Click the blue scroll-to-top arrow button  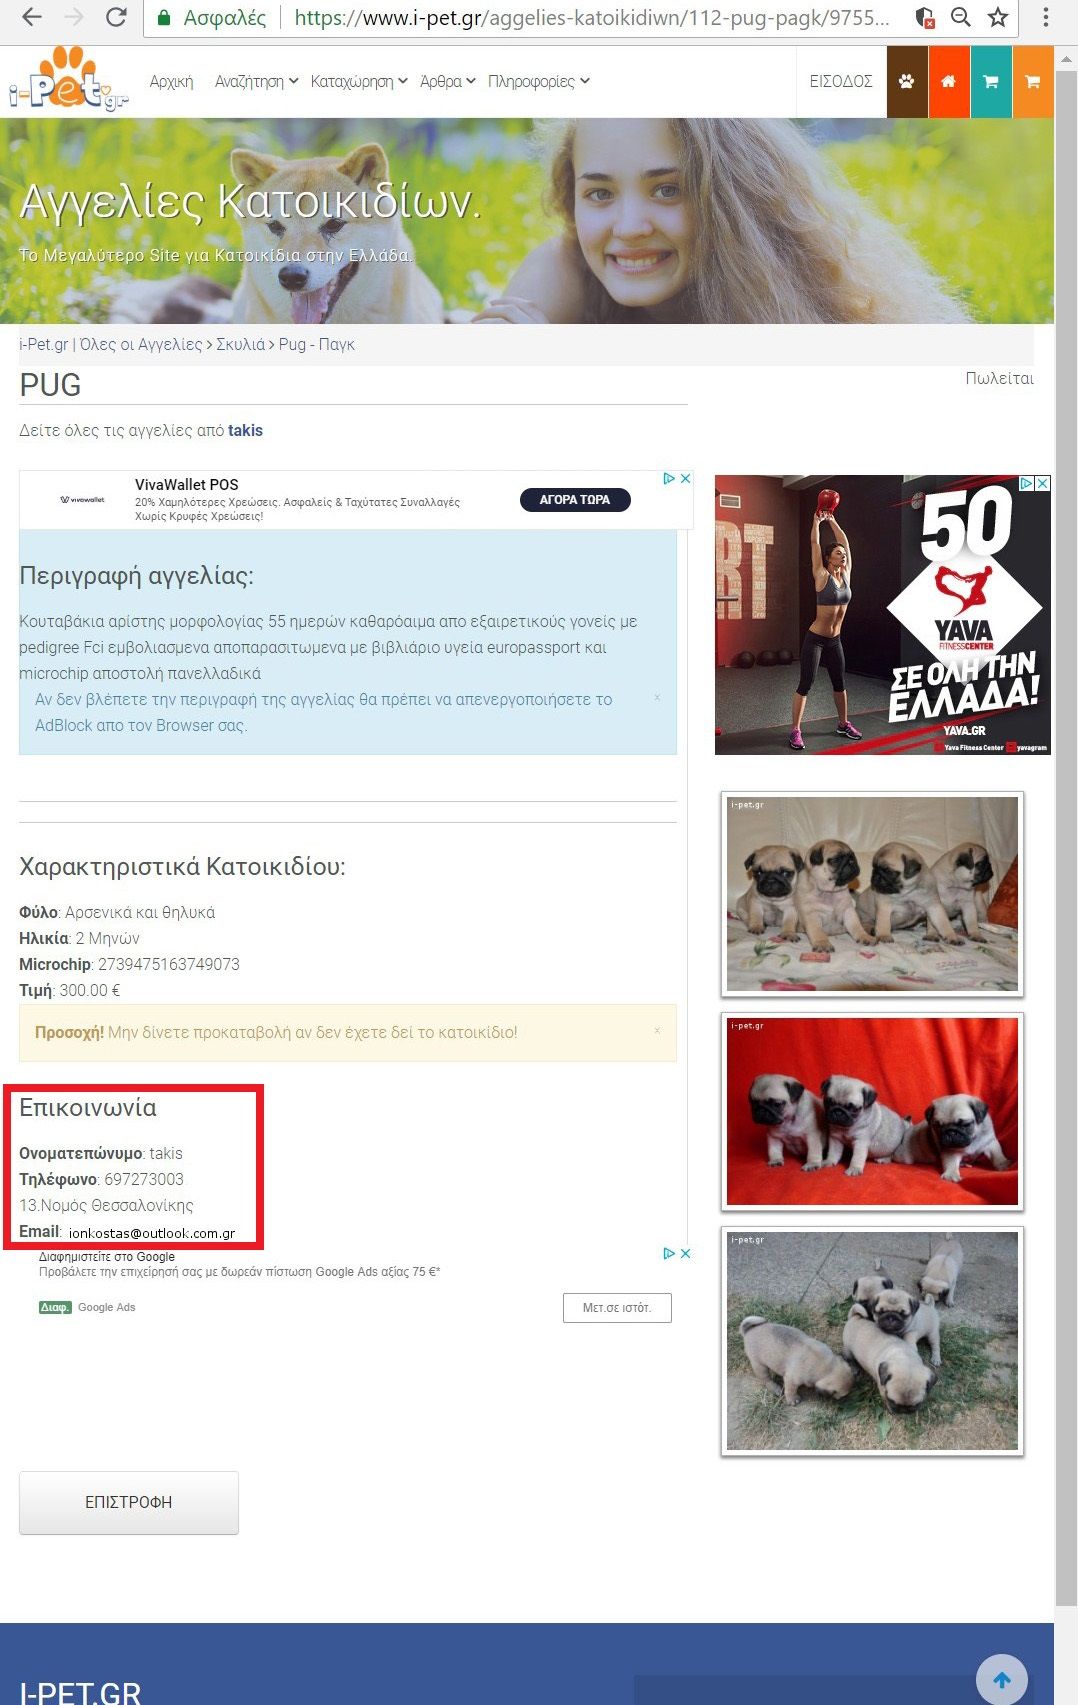(x=1002, y=1680)
